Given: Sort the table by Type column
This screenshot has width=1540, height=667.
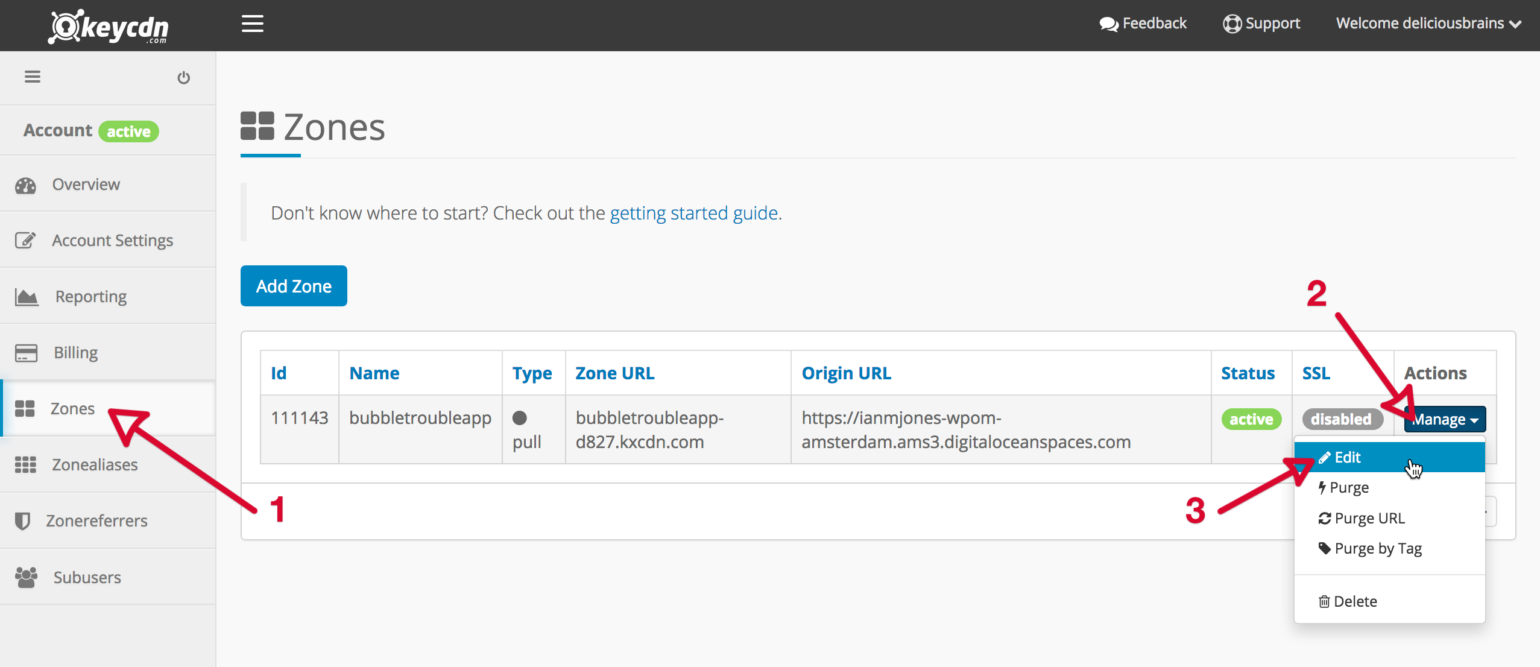Looking at the screenshot, I should pyautogui.click(x=532, y=373).
